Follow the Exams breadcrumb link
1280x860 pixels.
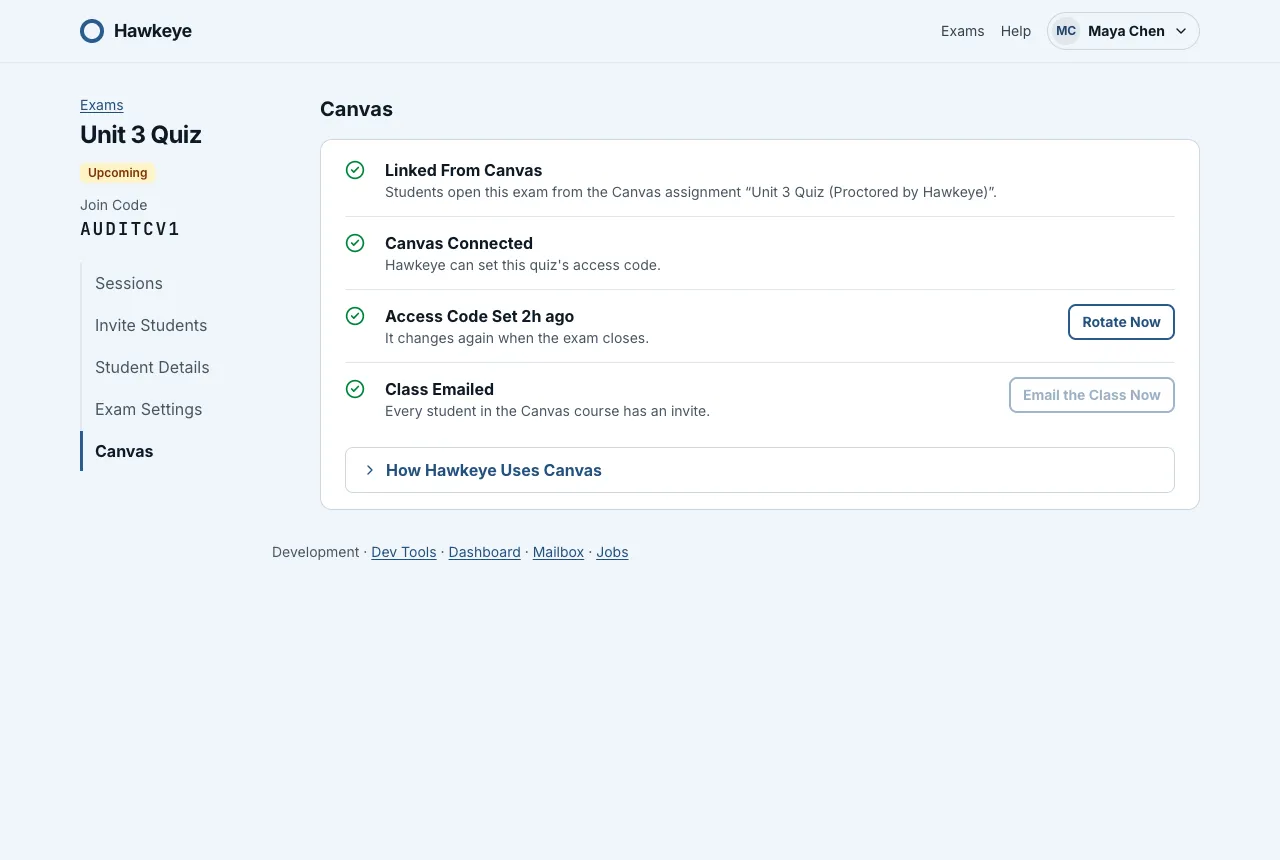click(x=102, y=105)
